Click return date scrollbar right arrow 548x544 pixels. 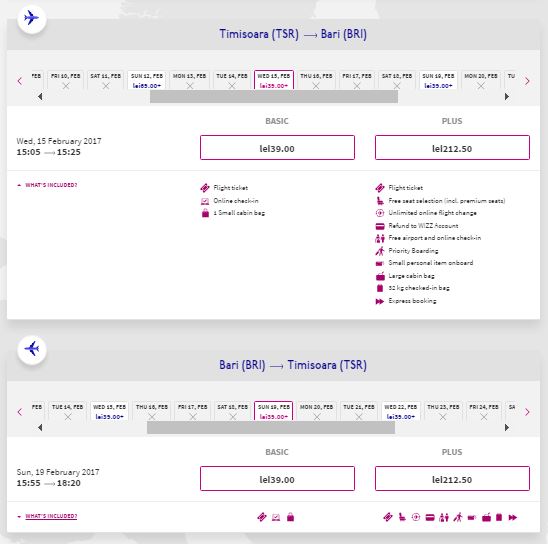click(x=507, y=427)
